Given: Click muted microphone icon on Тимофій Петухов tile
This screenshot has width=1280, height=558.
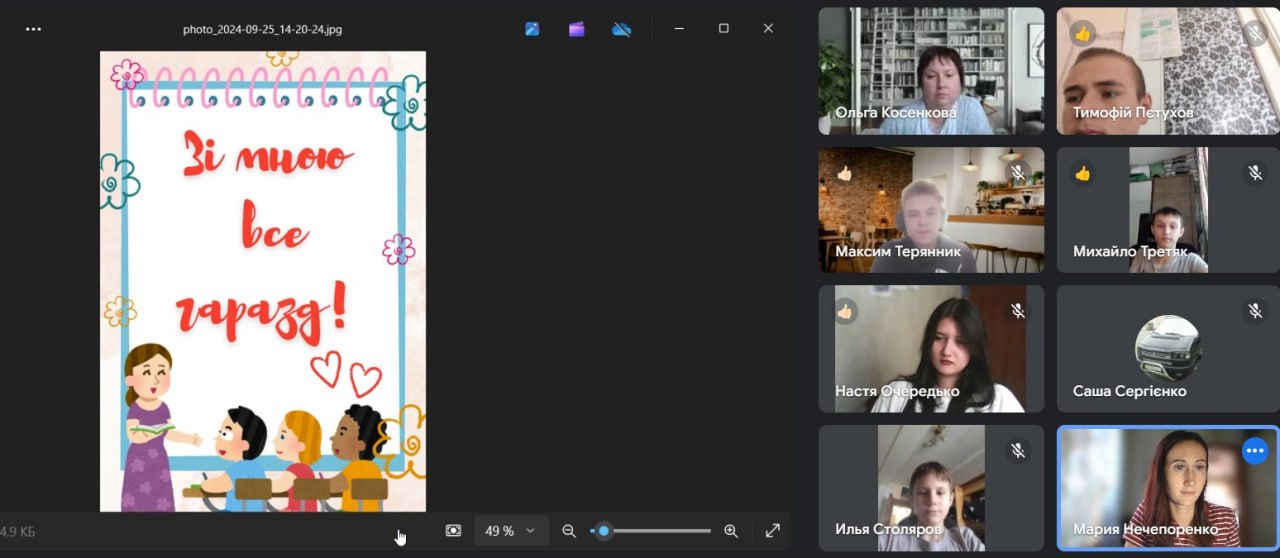Looking at the screenshot, I should click(x=1255, y=33).
